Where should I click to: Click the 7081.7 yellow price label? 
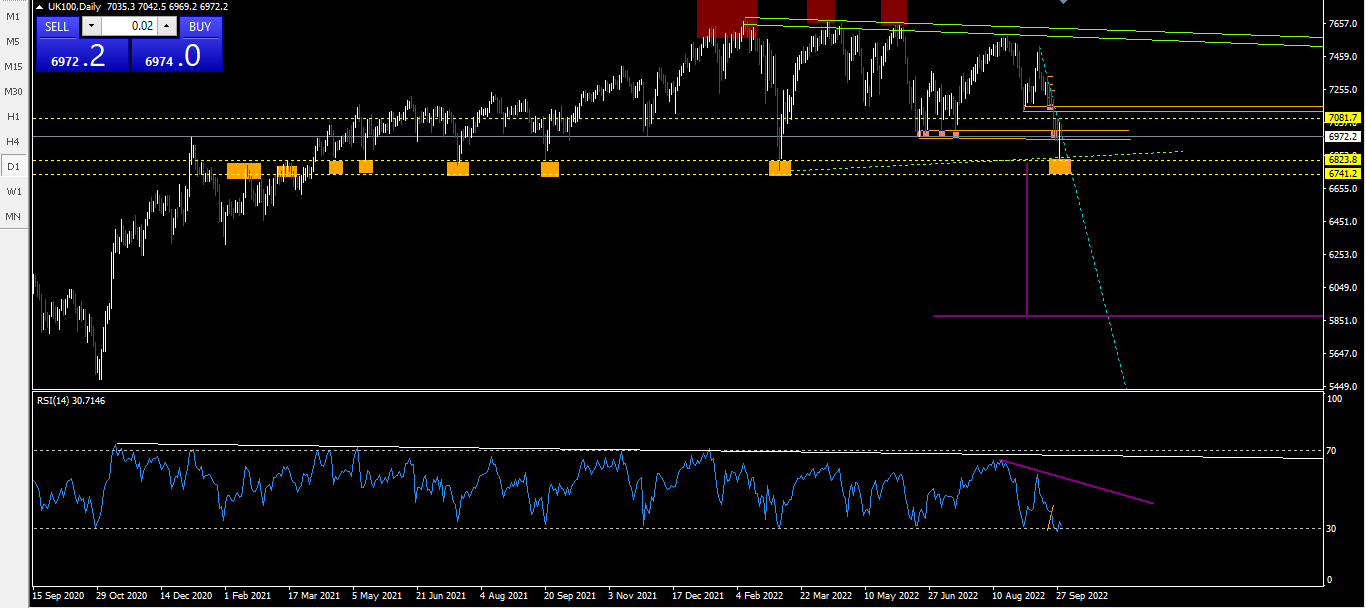(x=1343, y=118)
